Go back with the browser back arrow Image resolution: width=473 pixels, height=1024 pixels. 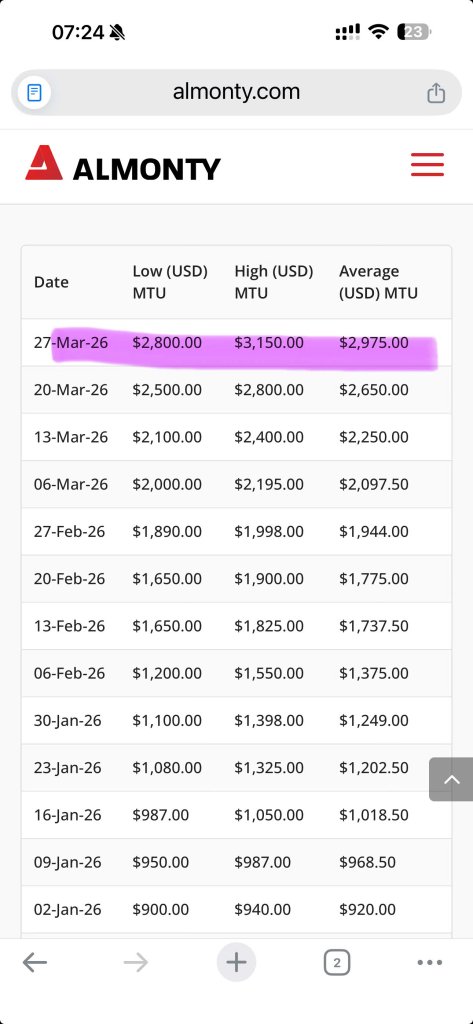(x=35, y=962)
